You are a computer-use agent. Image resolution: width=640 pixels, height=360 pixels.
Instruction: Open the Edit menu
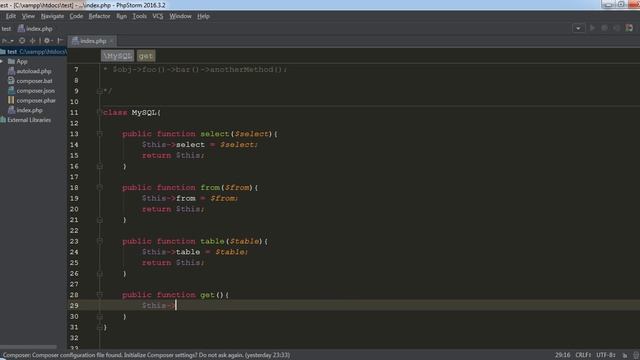11,16
